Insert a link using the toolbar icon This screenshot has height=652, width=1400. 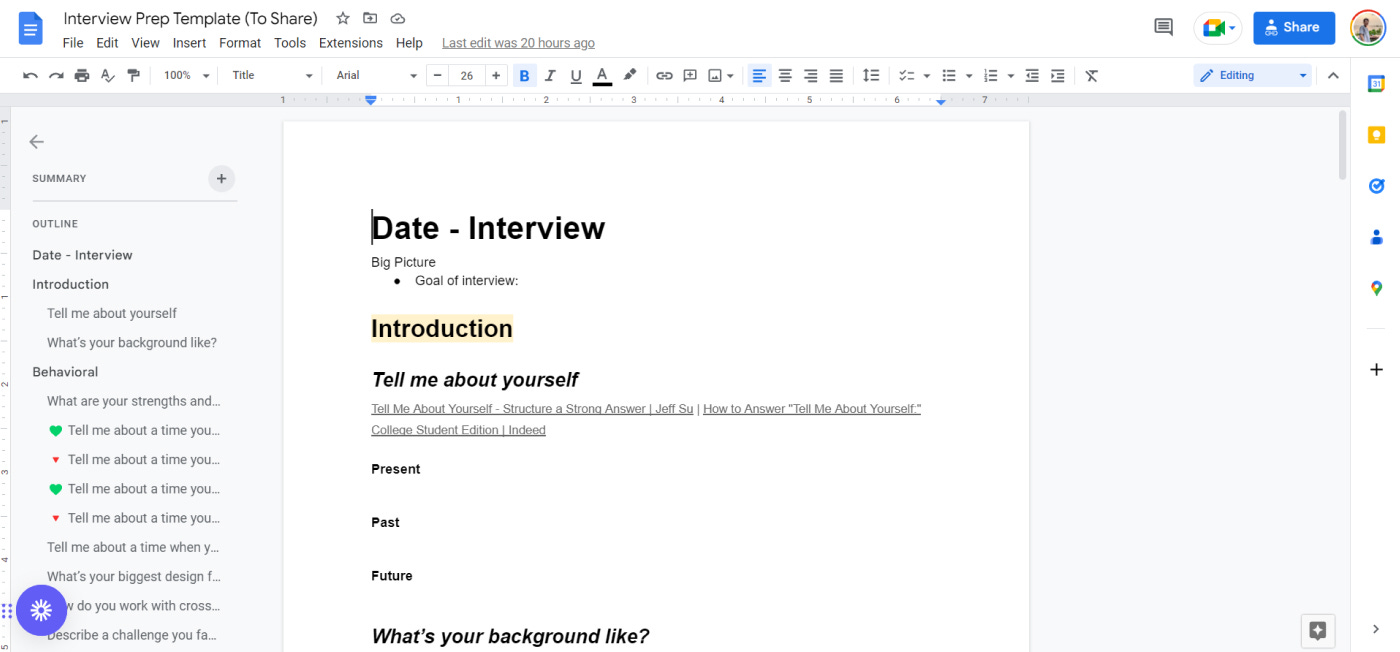click(x=663, y=75)
